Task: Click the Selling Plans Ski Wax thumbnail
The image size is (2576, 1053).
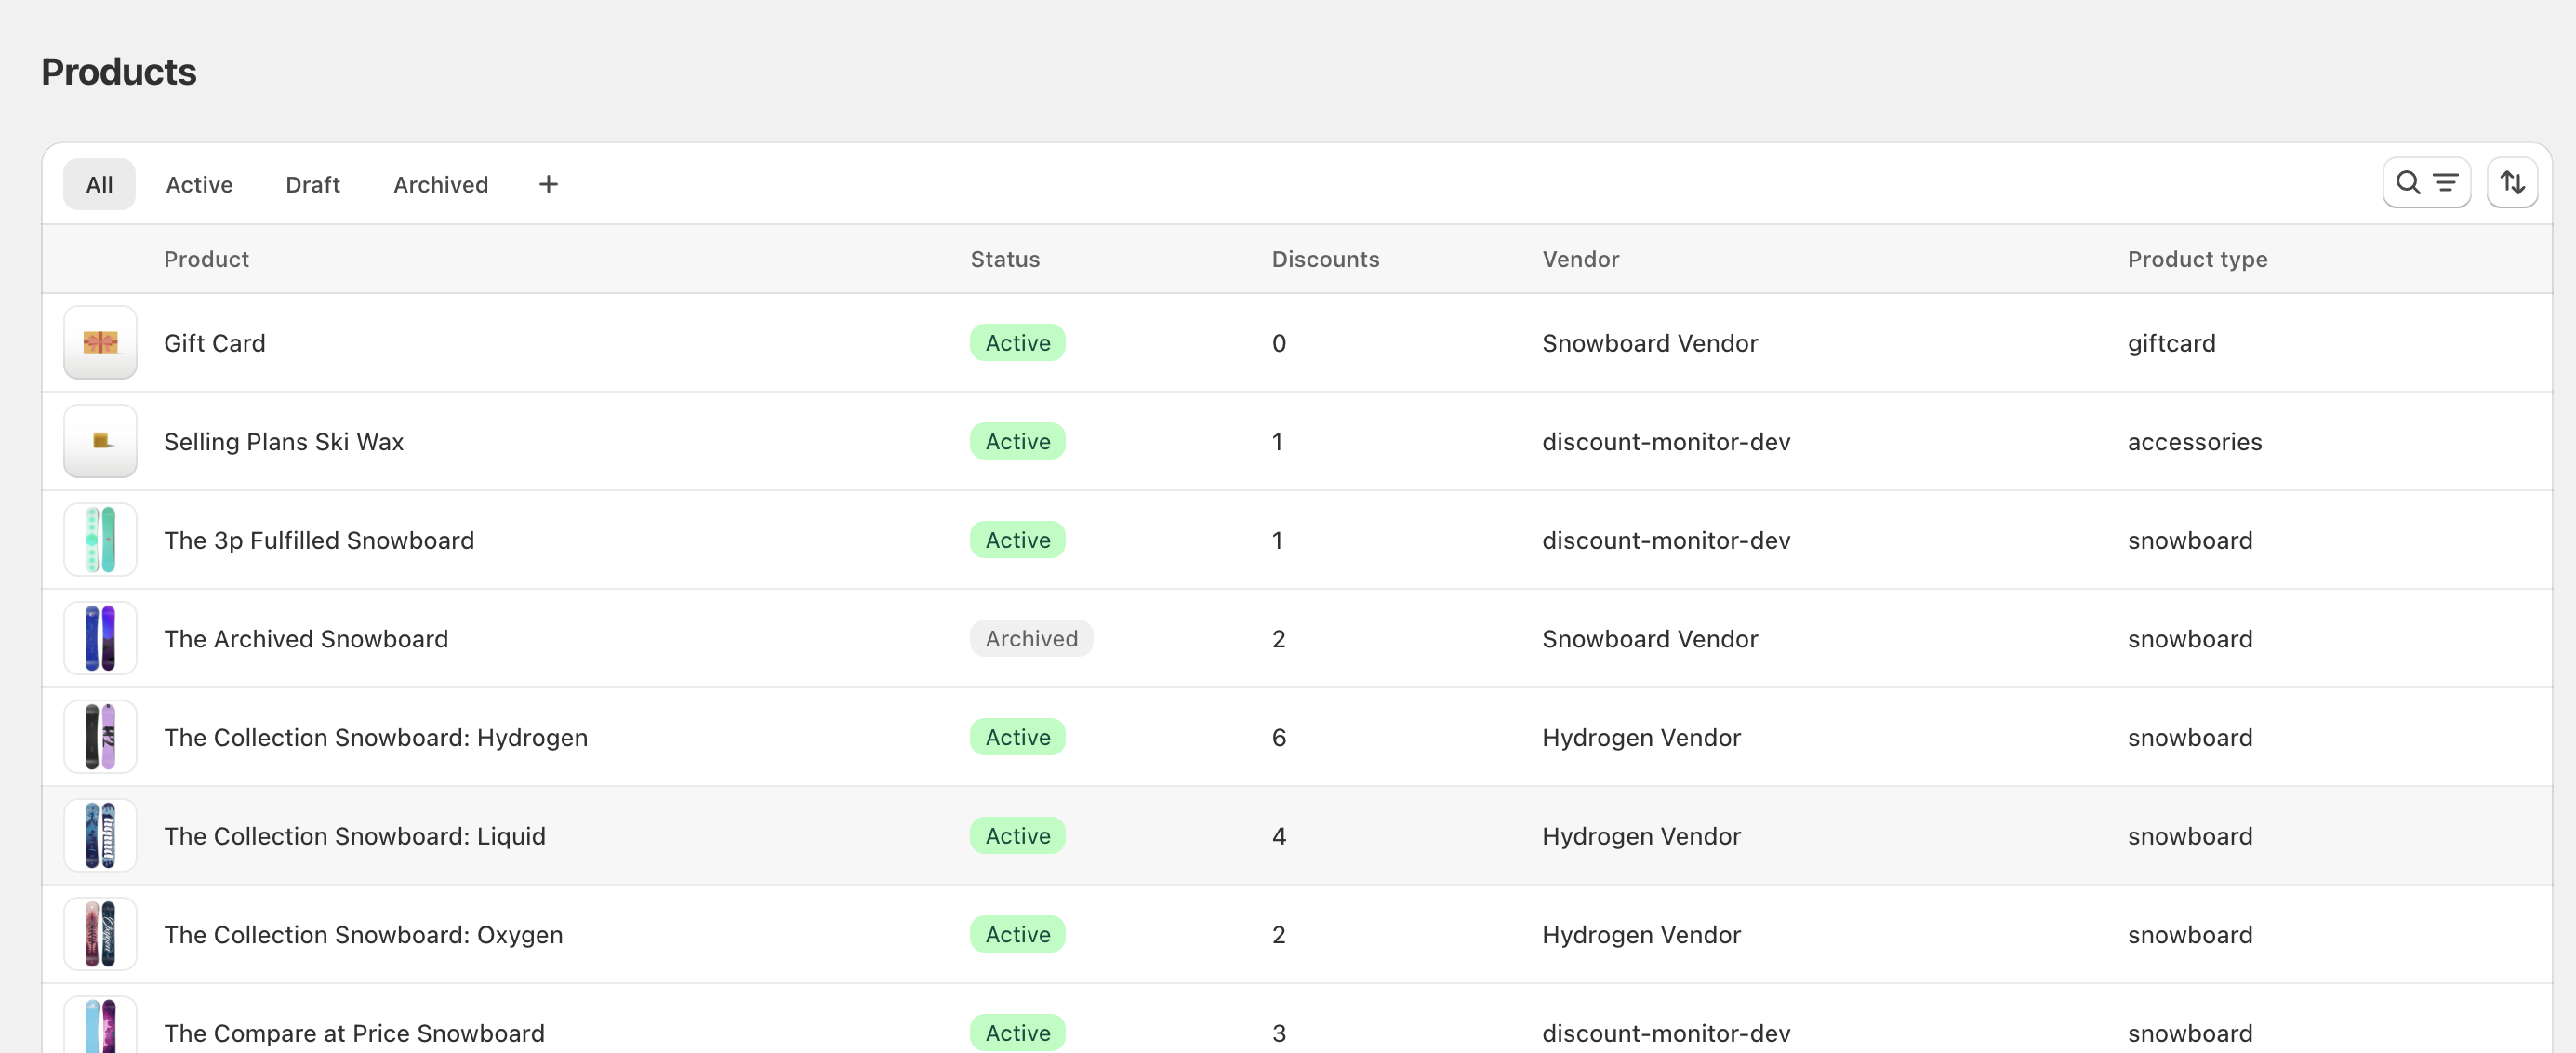Action: point(100,441)
